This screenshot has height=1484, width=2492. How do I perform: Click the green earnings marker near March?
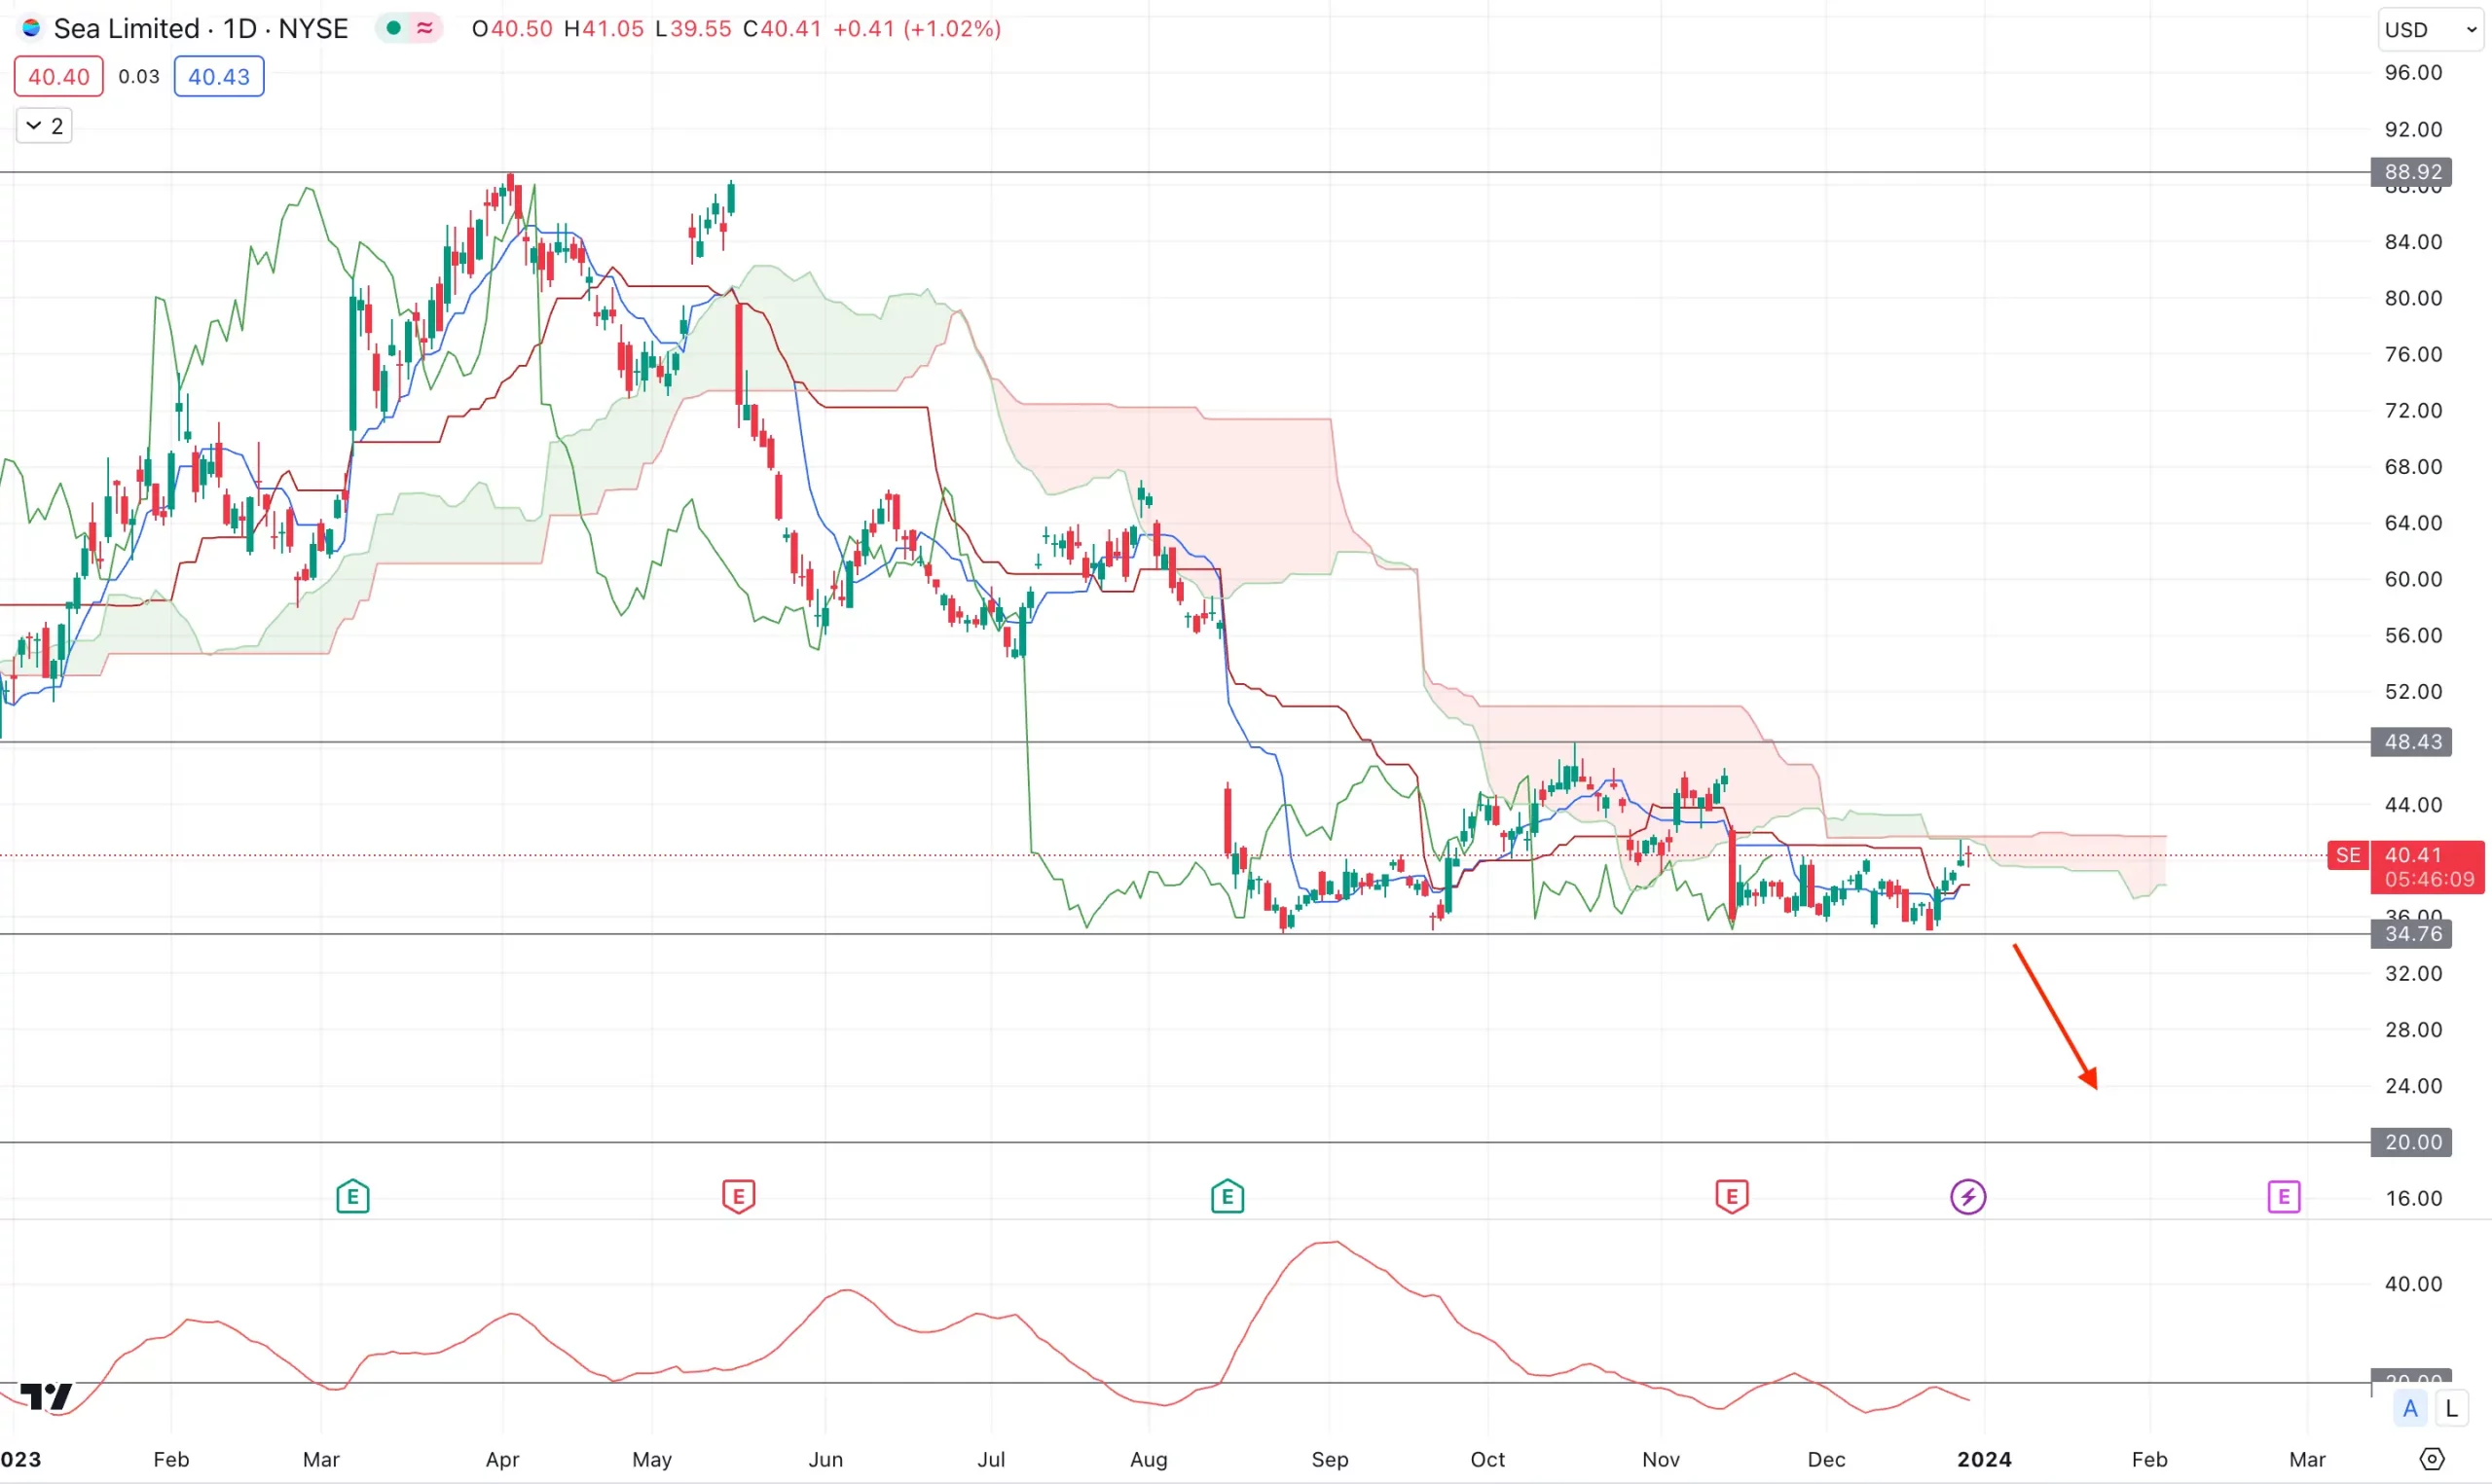pyautogui.click(x=353, y=1196)
